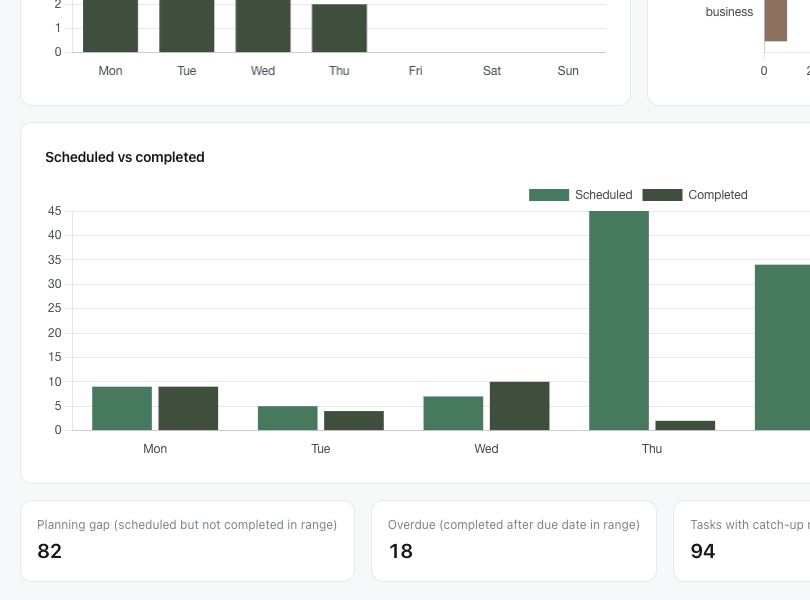Expand the Planning gap metric card
Image resolution: width=810 pixels, height=600 pixels.
click(x=187, y=540)
